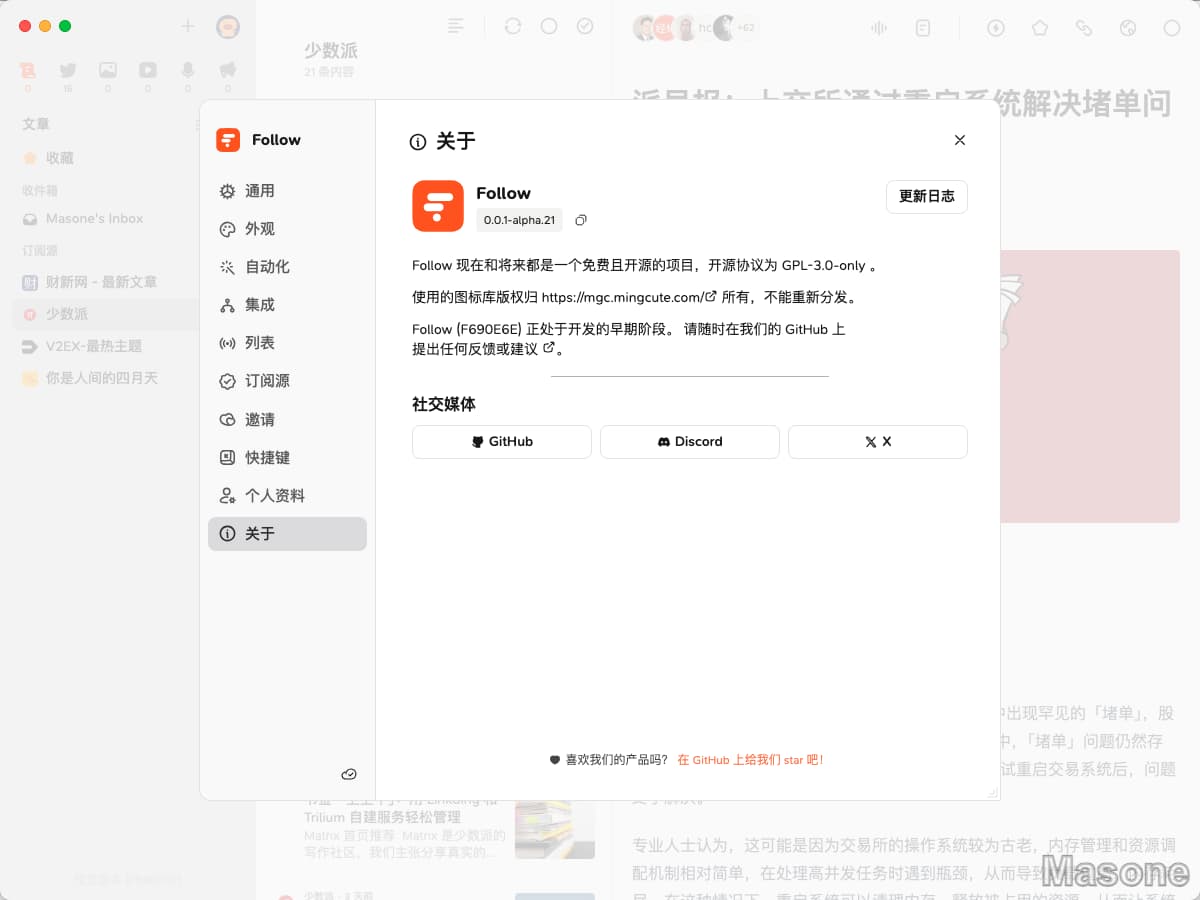Image resolution: width=1200 pixels, height=900 pixels.
Task: Select the 关于 settings tab
Action: coord(287,534)
